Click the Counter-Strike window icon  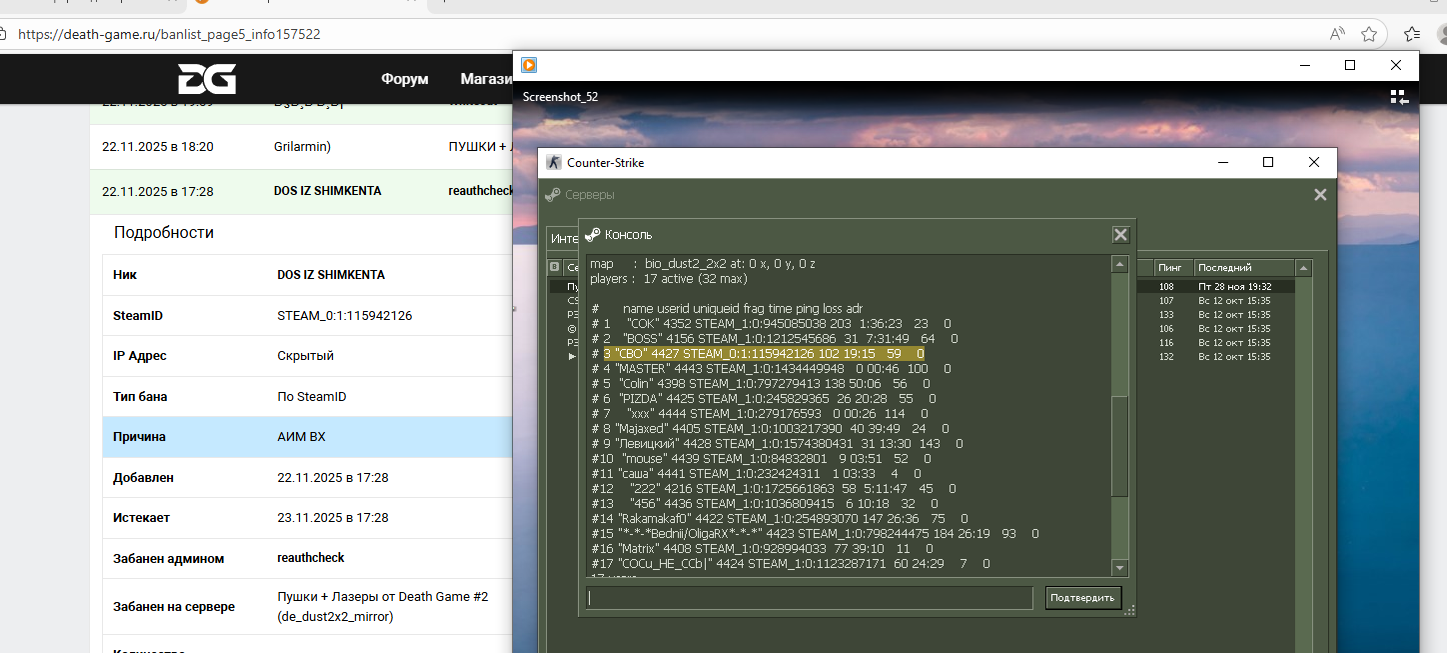tap(554, 162)
